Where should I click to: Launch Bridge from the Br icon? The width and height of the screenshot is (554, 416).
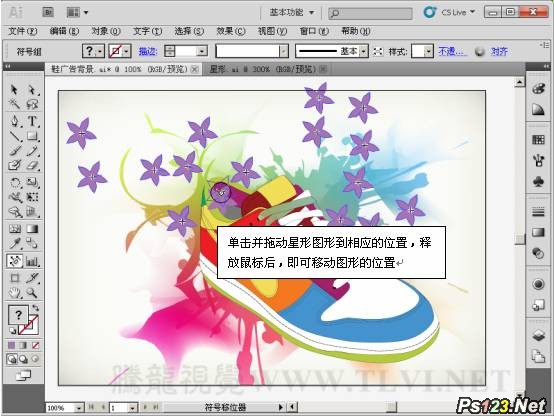click(48, 12)
